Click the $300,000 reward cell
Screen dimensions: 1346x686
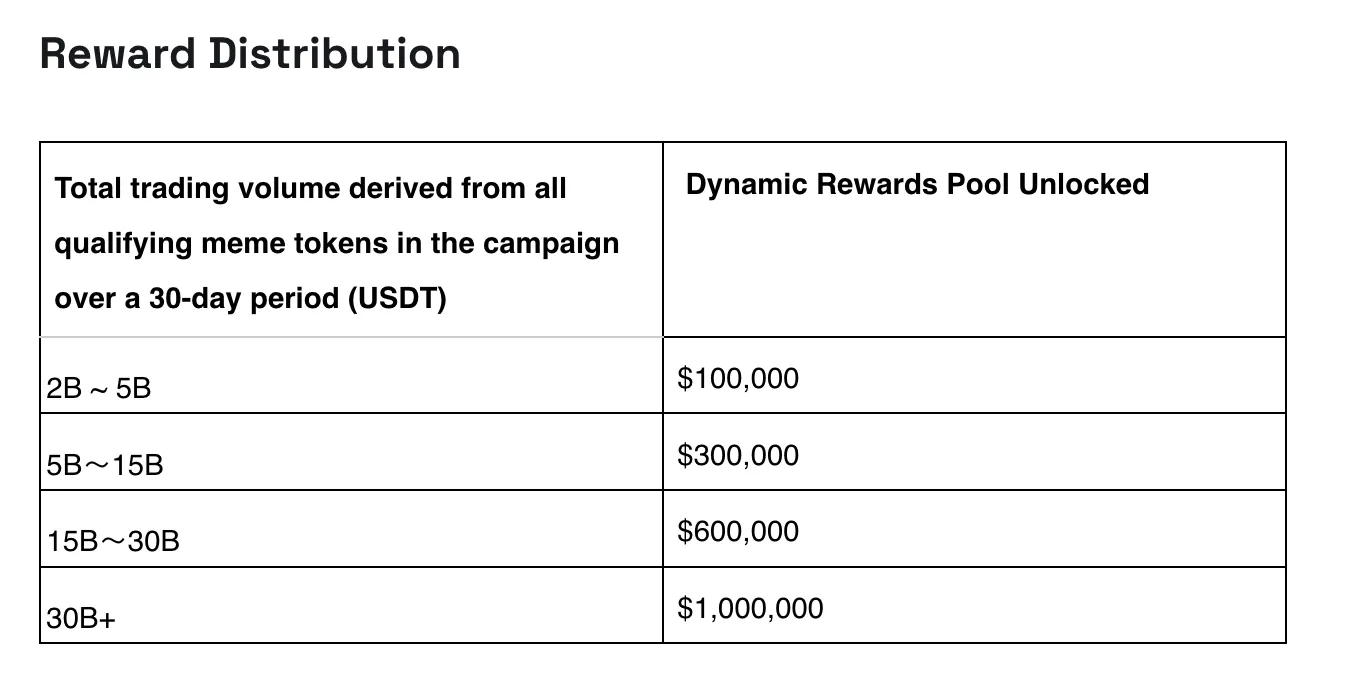(974, 452)
